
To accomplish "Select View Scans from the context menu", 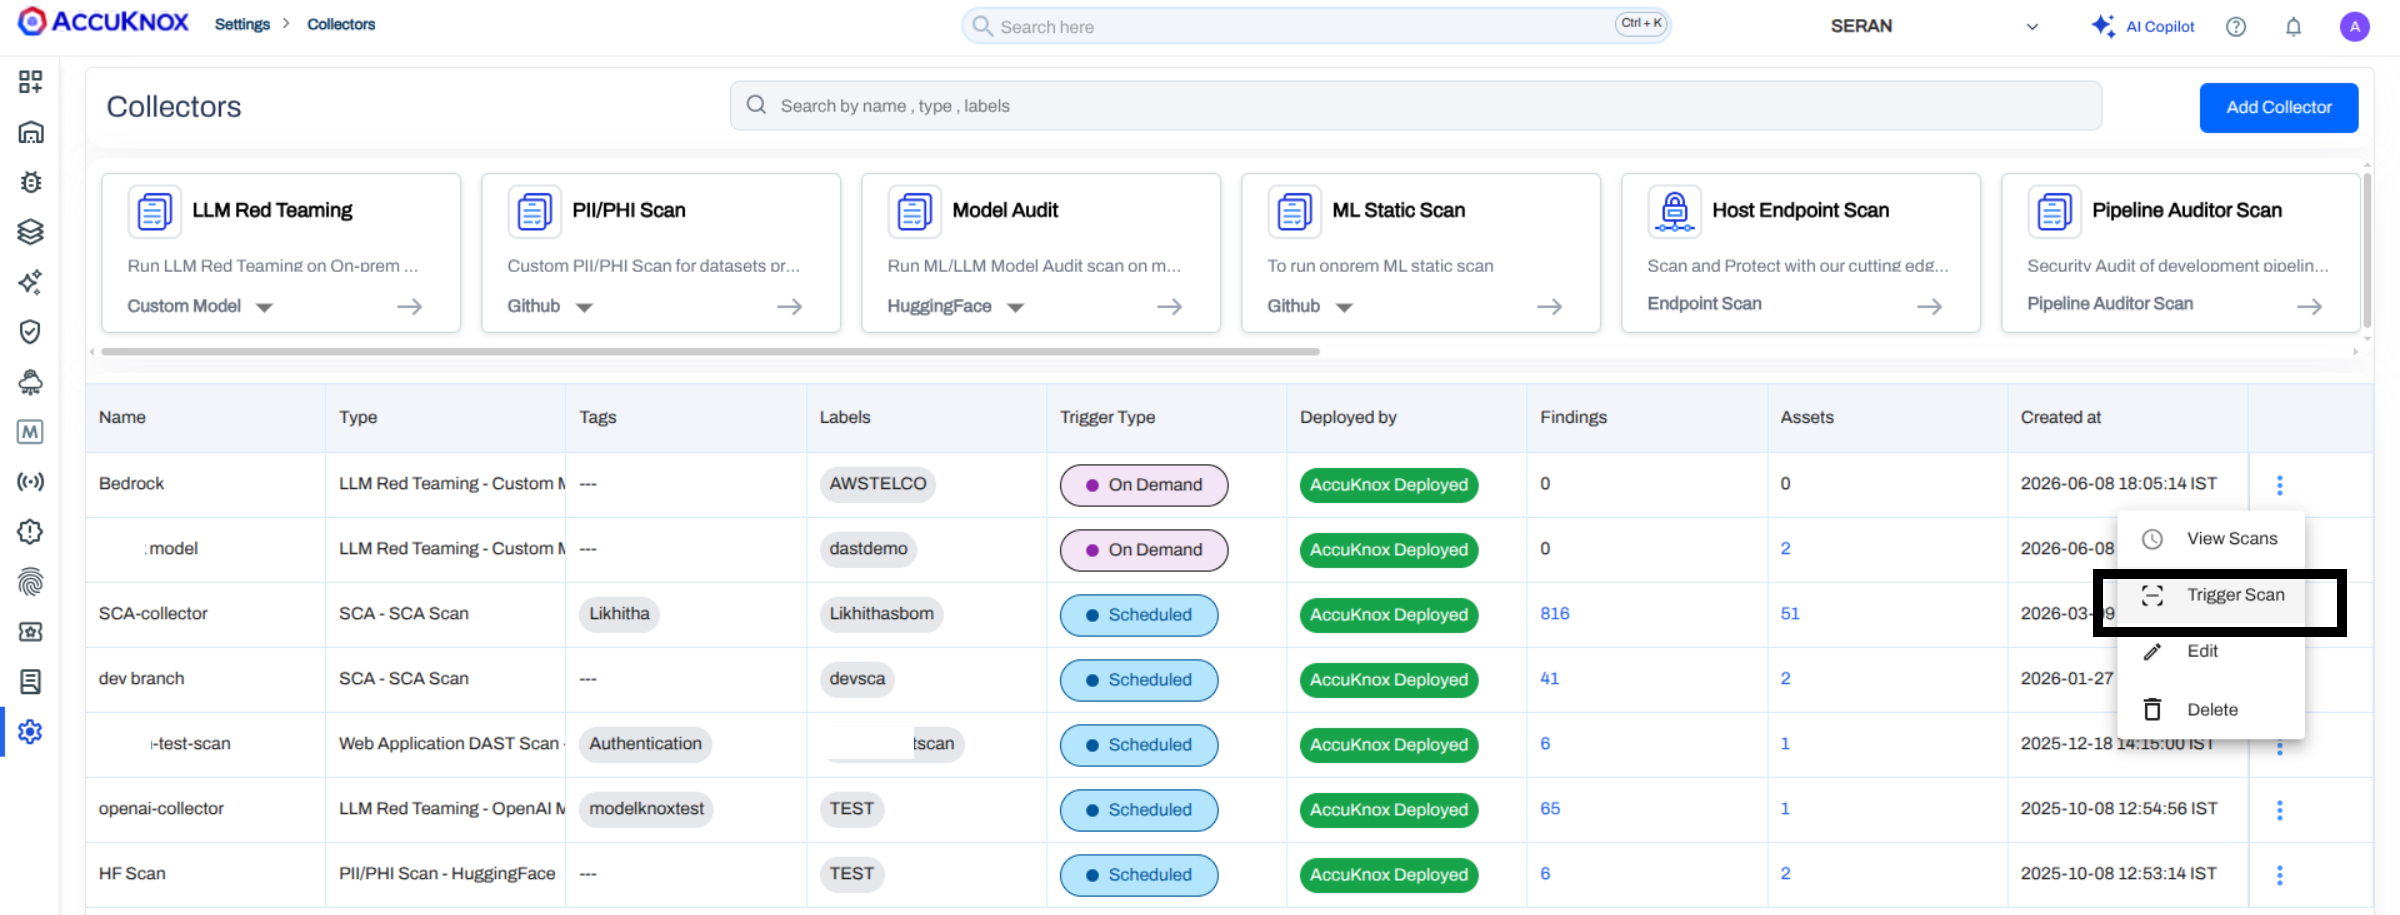I will 2211,539.
